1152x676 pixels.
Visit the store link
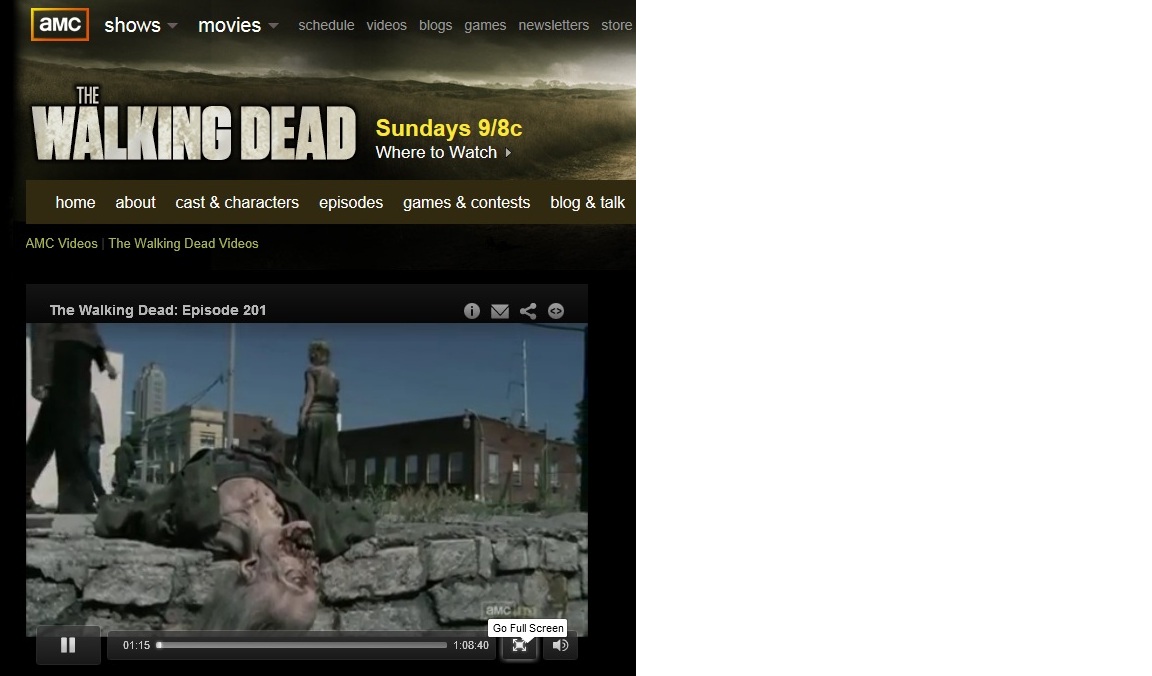(616, 25)
